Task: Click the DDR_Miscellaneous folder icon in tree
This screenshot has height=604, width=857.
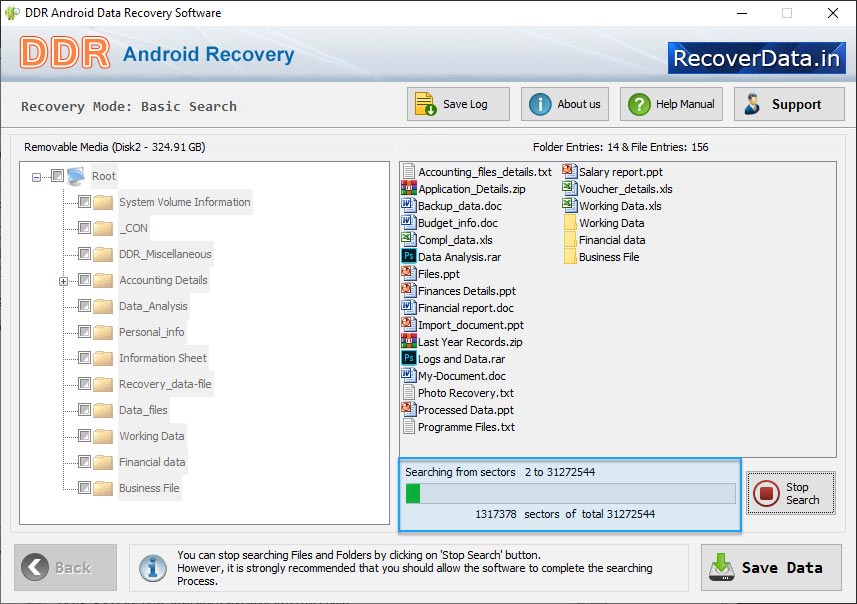Action: coord(103,254)
